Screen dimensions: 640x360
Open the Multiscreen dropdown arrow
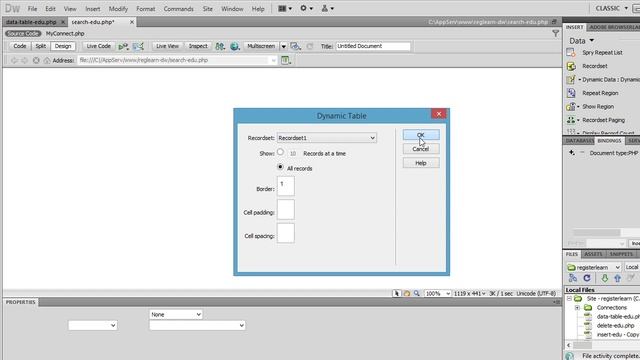pyautogui.click(x=283, y=47)
